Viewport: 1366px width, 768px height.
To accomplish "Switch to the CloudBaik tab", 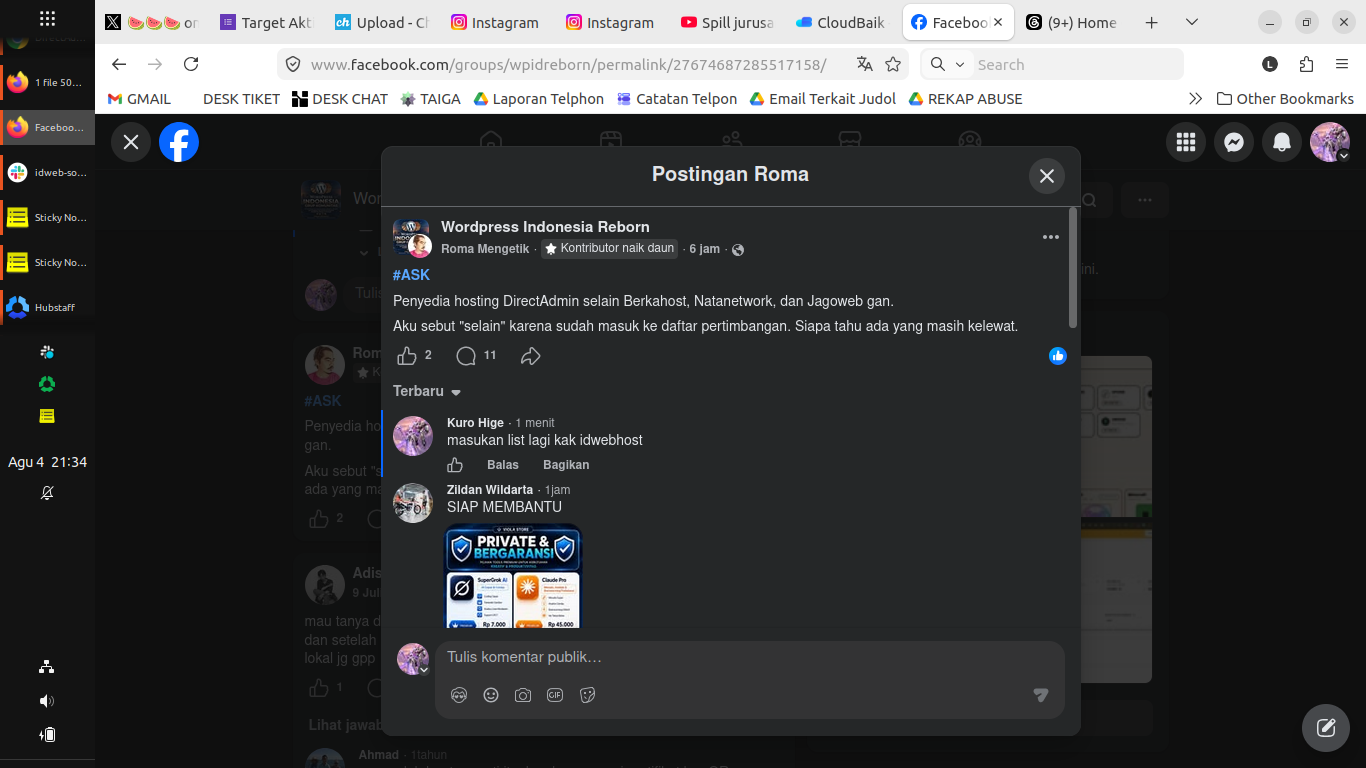I will click(x=840, y=22).
